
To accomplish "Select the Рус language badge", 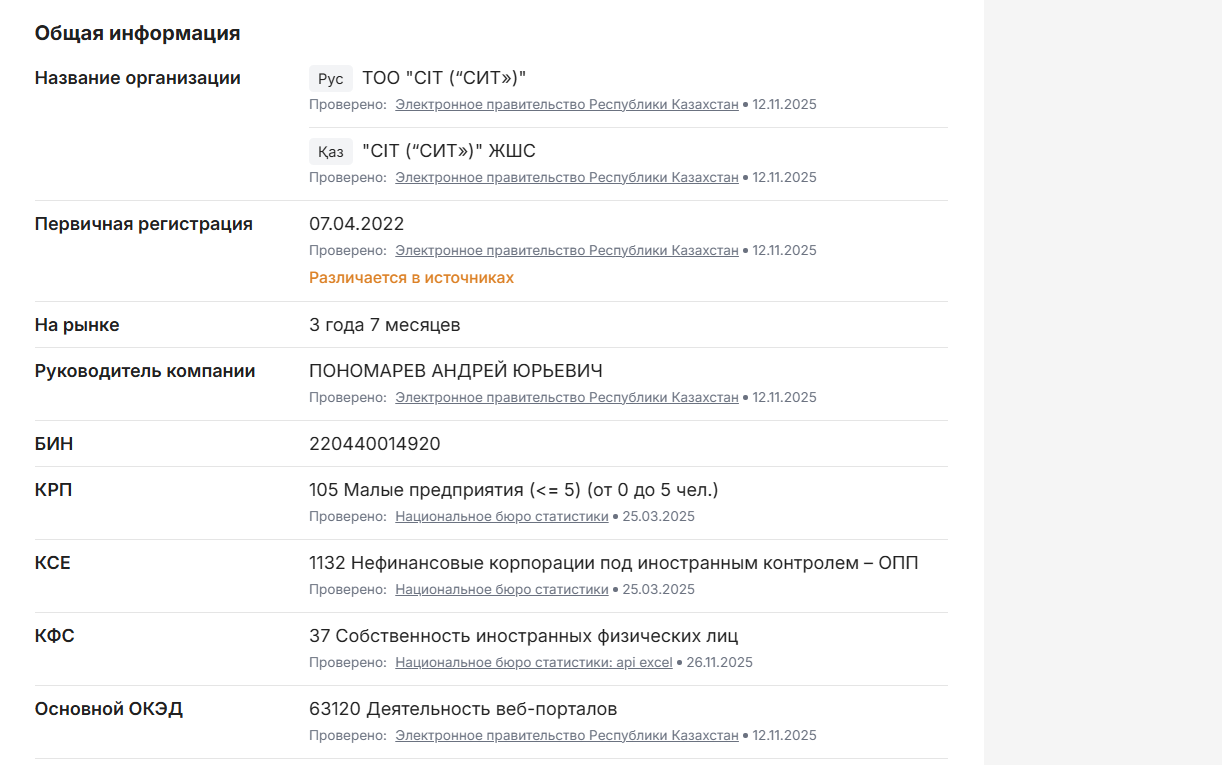I will (x=330, y=78).
